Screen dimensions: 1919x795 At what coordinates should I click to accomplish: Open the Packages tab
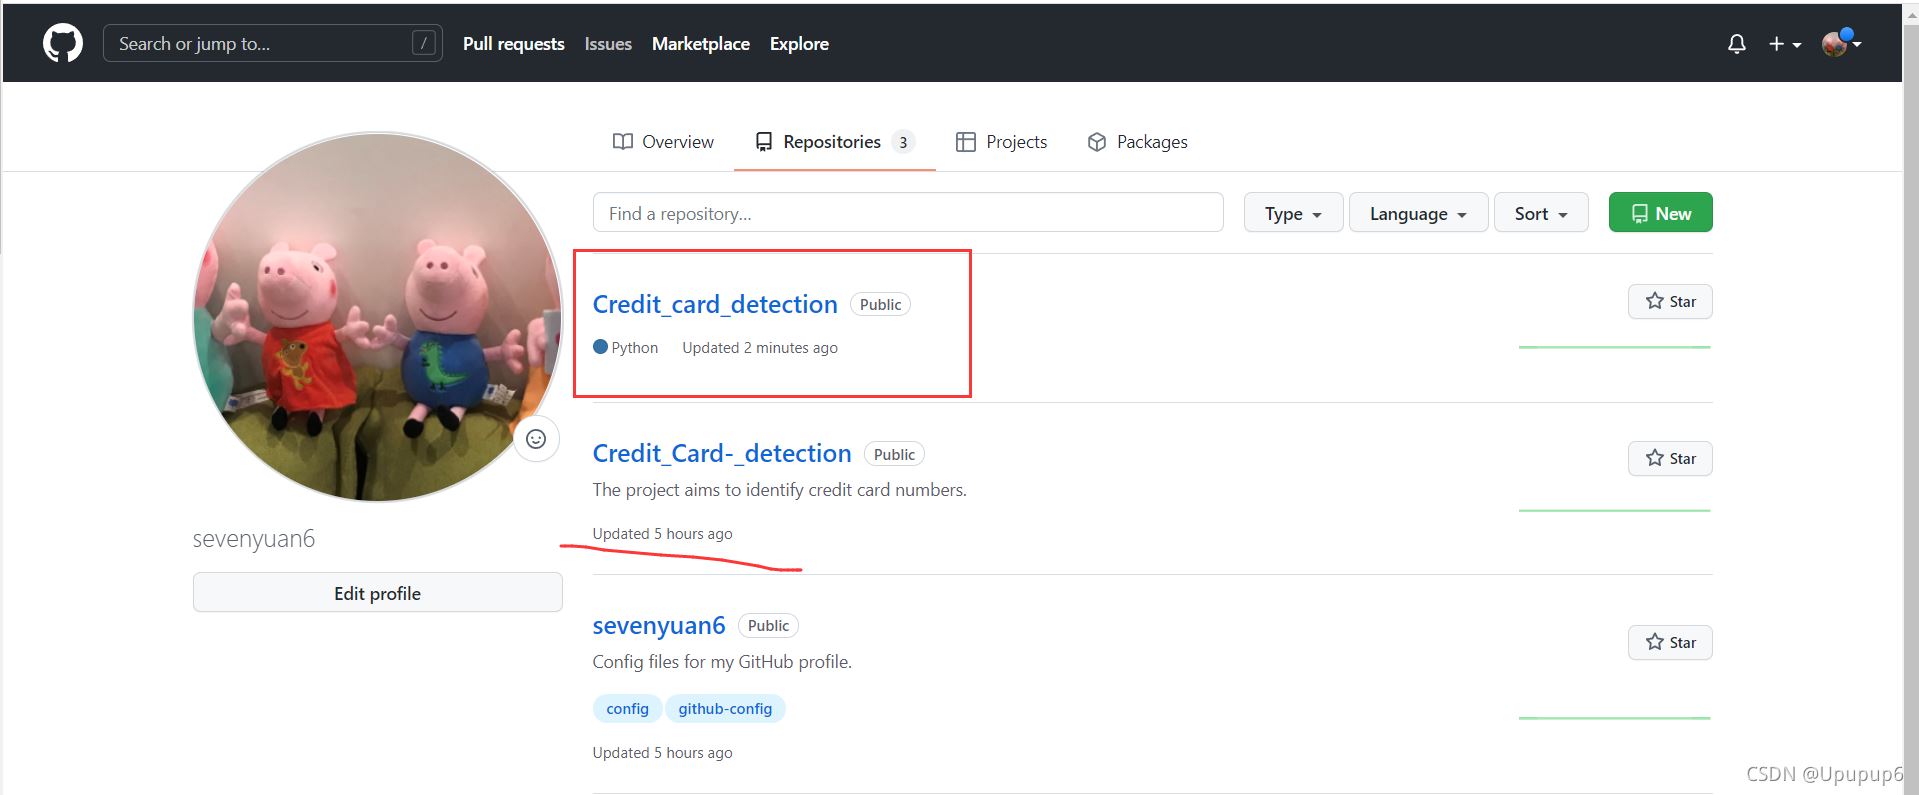(x=1137, y=142)
